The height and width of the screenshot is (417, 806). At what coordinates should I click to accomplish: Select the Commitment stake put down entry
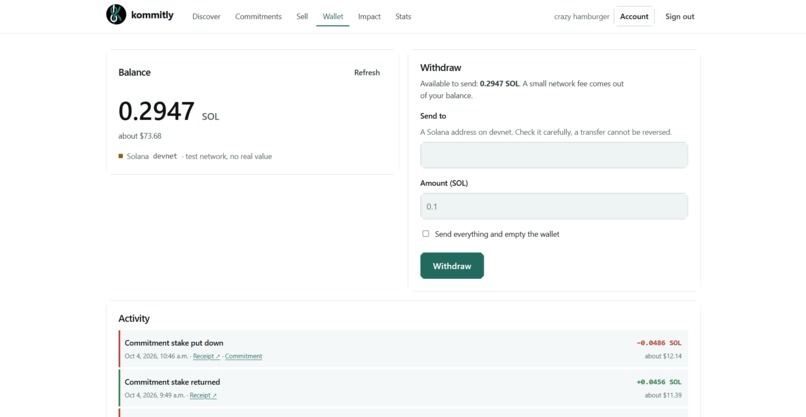(x=403, y=349)
